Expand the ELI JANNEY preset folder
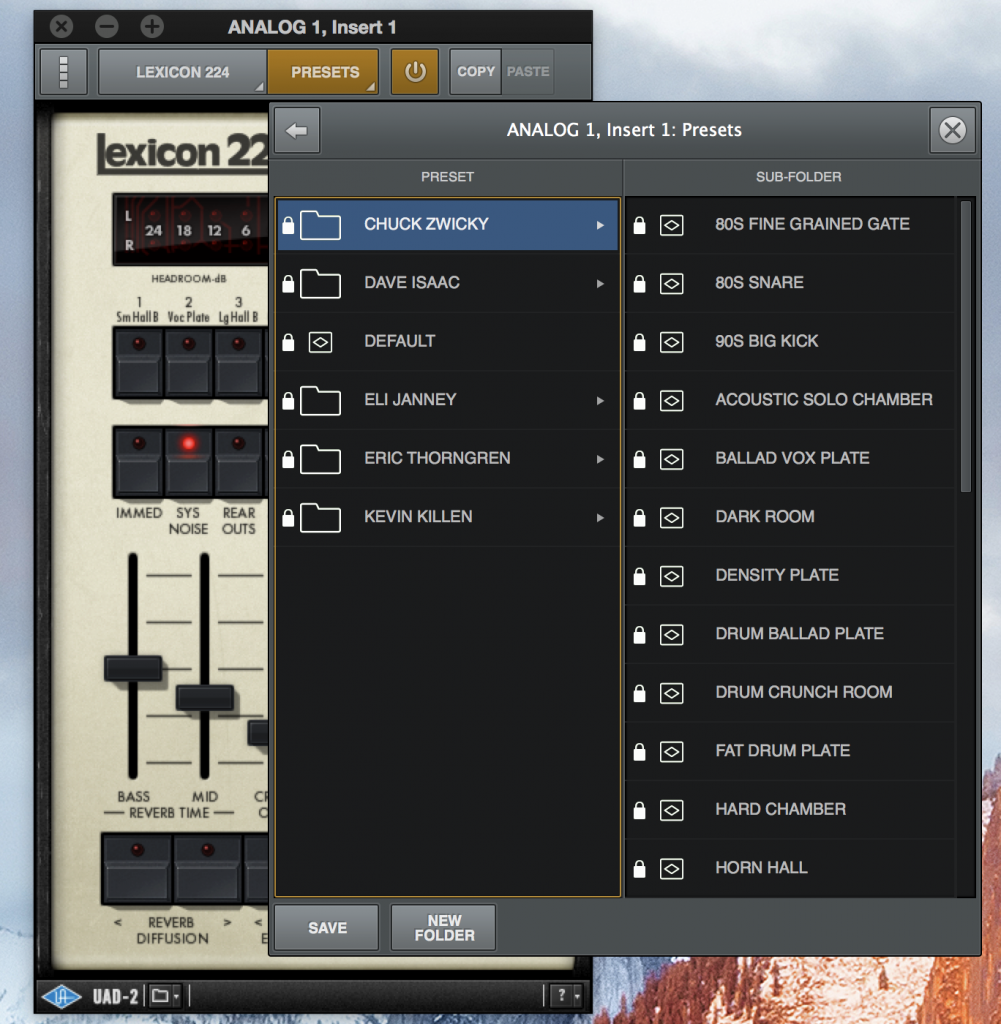Viewport: 1001px width, 1024px height. pos(599,400)
